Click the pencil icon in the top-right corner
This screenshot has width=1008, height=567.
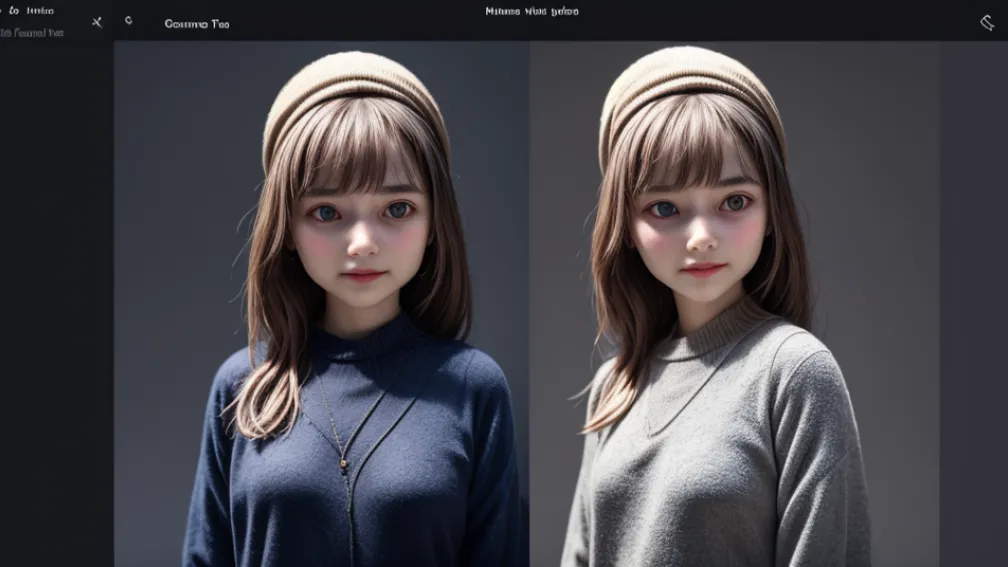tap(986, 22)
